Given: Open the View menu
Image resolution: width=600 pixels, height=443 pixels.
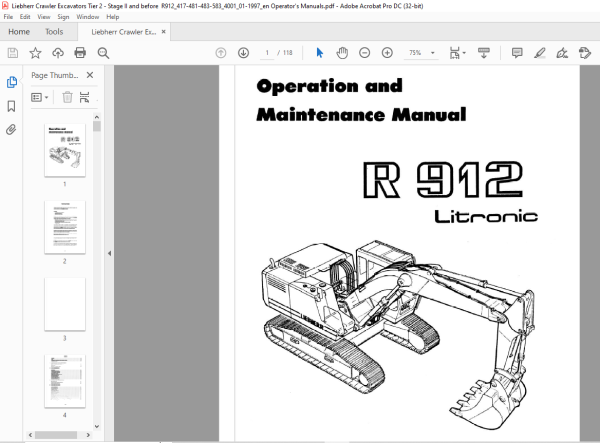Looking at the screenshot, I should (x=44, y=17).
